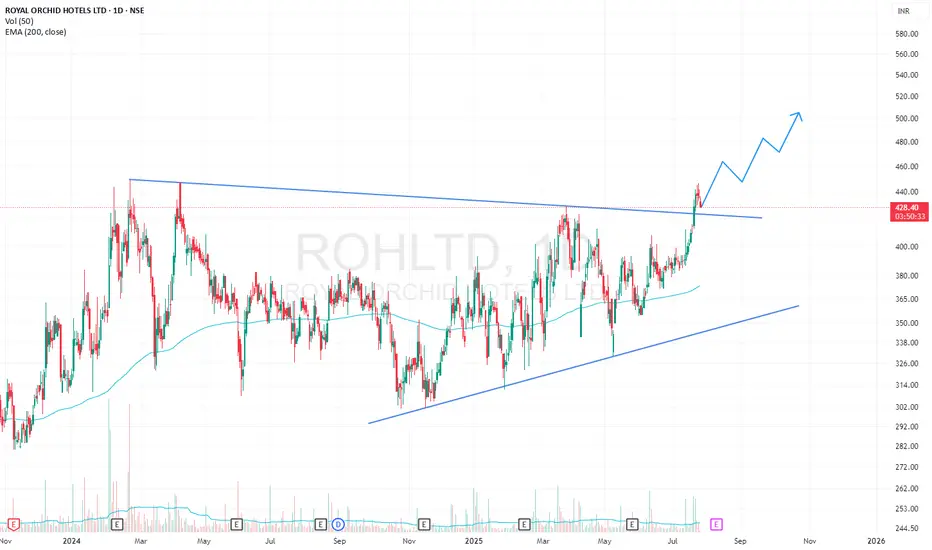This screenshot has width=932, height=550.
Task: Click the red earnings marker near Nov 2023
Action: click(13, 524)
